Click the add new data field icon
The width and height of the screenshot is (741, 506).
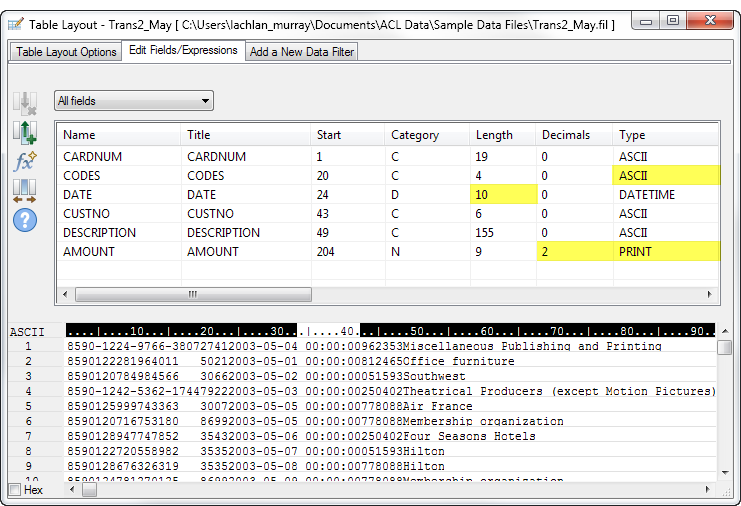click(x=24, y=132)
